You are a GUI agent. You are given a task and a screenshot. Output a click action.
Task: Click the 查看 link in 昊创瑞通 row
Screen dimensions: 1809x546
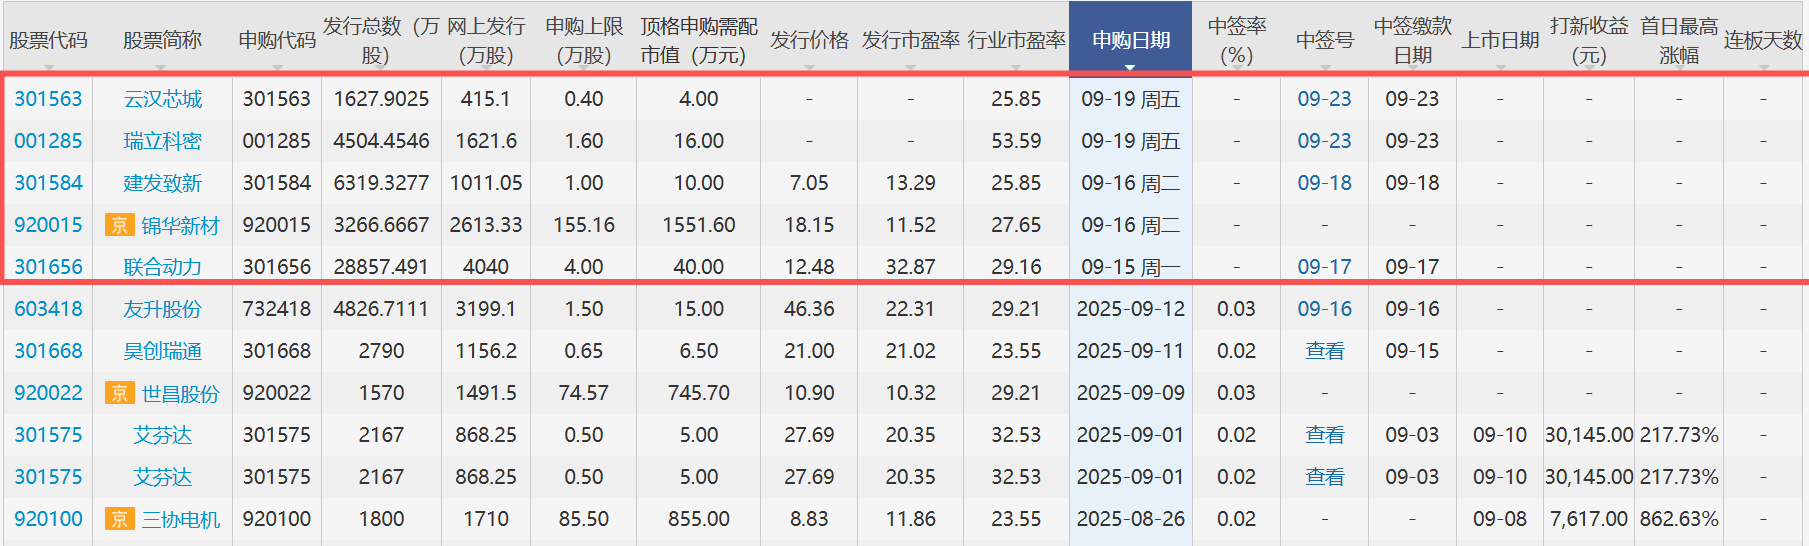(x=1324, y=351)
